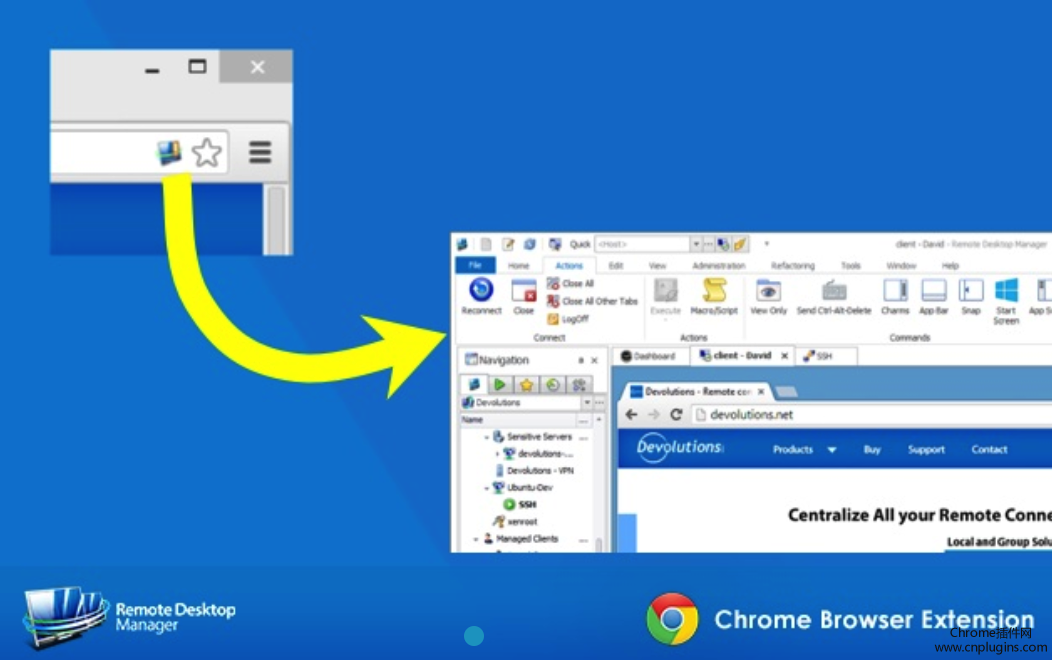Click the Buy link on Devolutions site
This screenshot has width=1052, height=660.
click(872, 449)
